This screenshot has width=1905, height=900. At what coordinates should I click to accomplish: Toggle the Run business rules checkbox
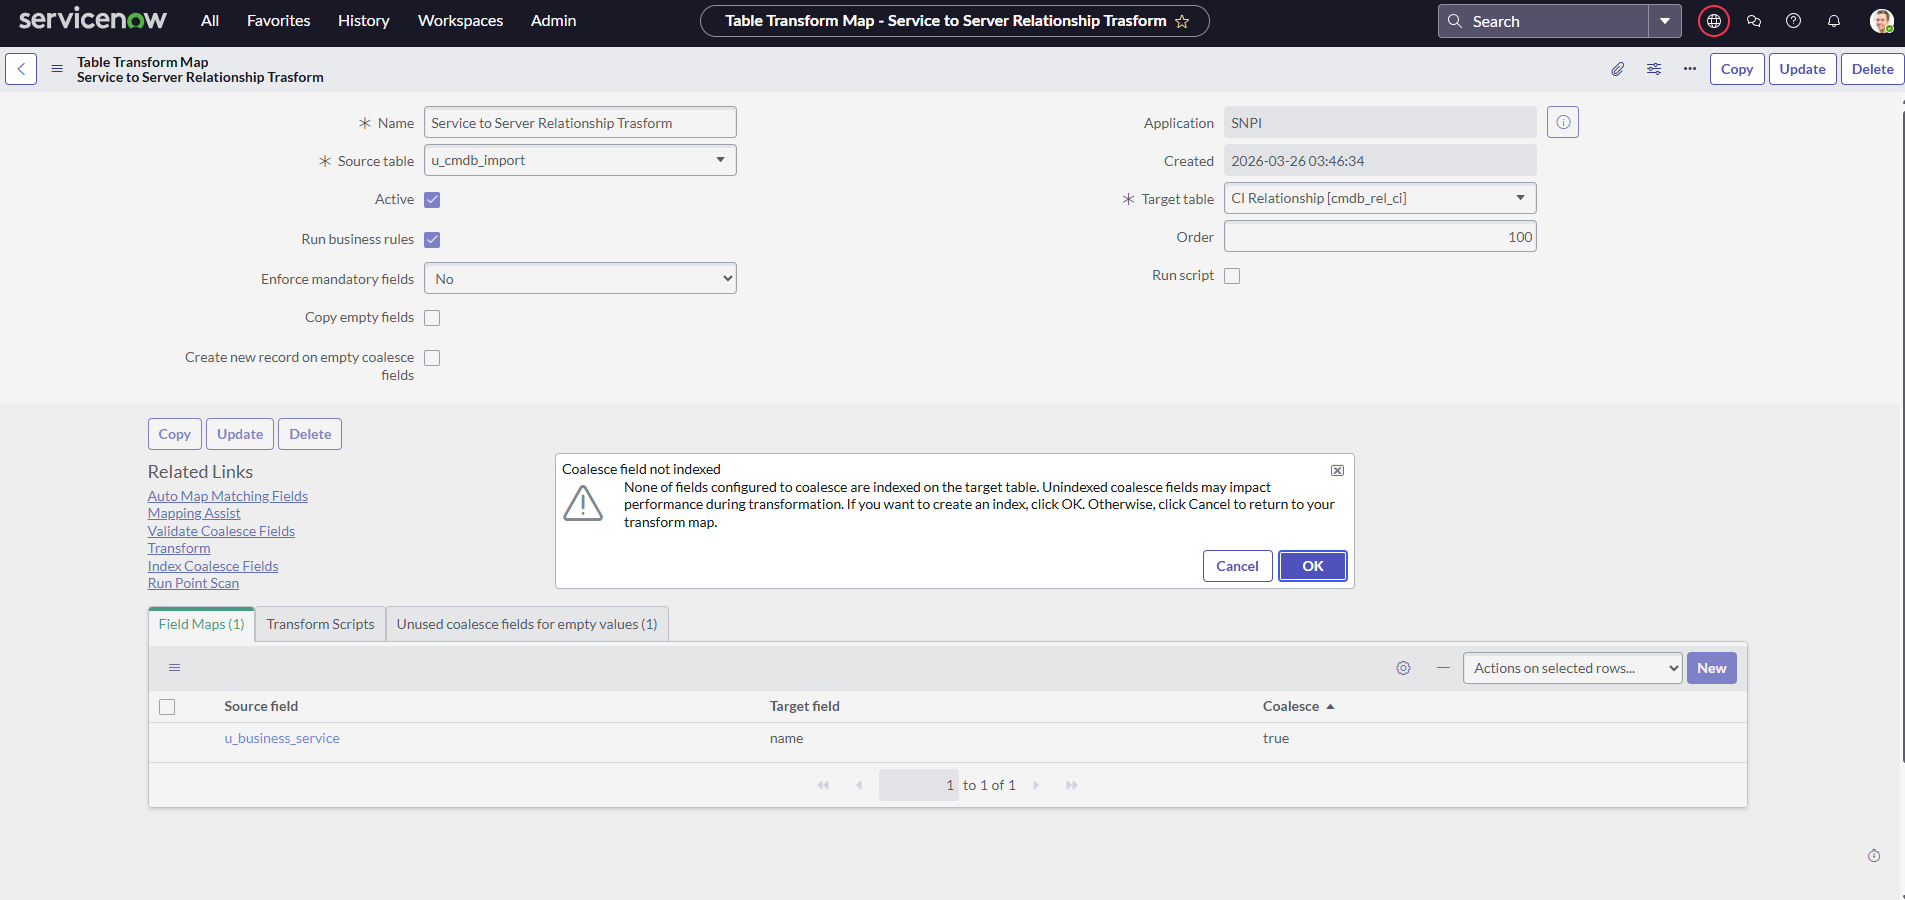(x=432, y=240)
